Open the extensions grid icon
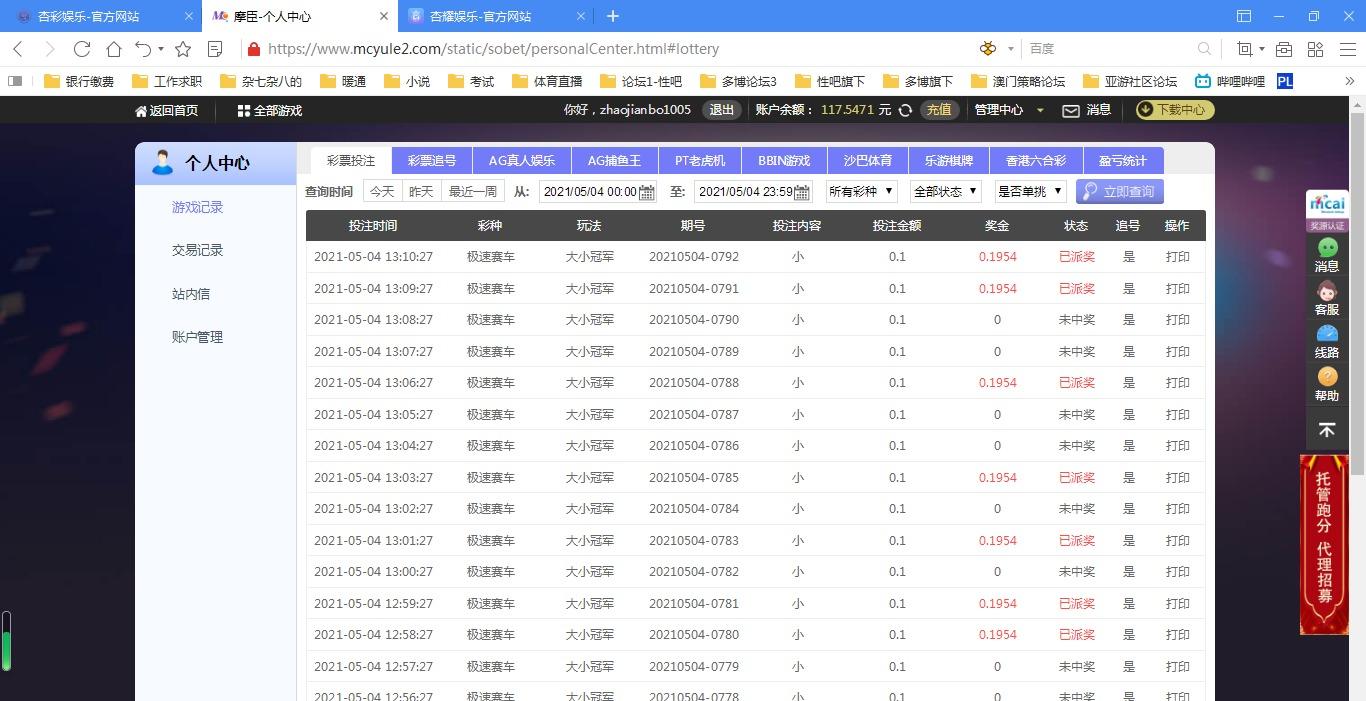Screen dimensions: 1366x701 (1316, 49)
